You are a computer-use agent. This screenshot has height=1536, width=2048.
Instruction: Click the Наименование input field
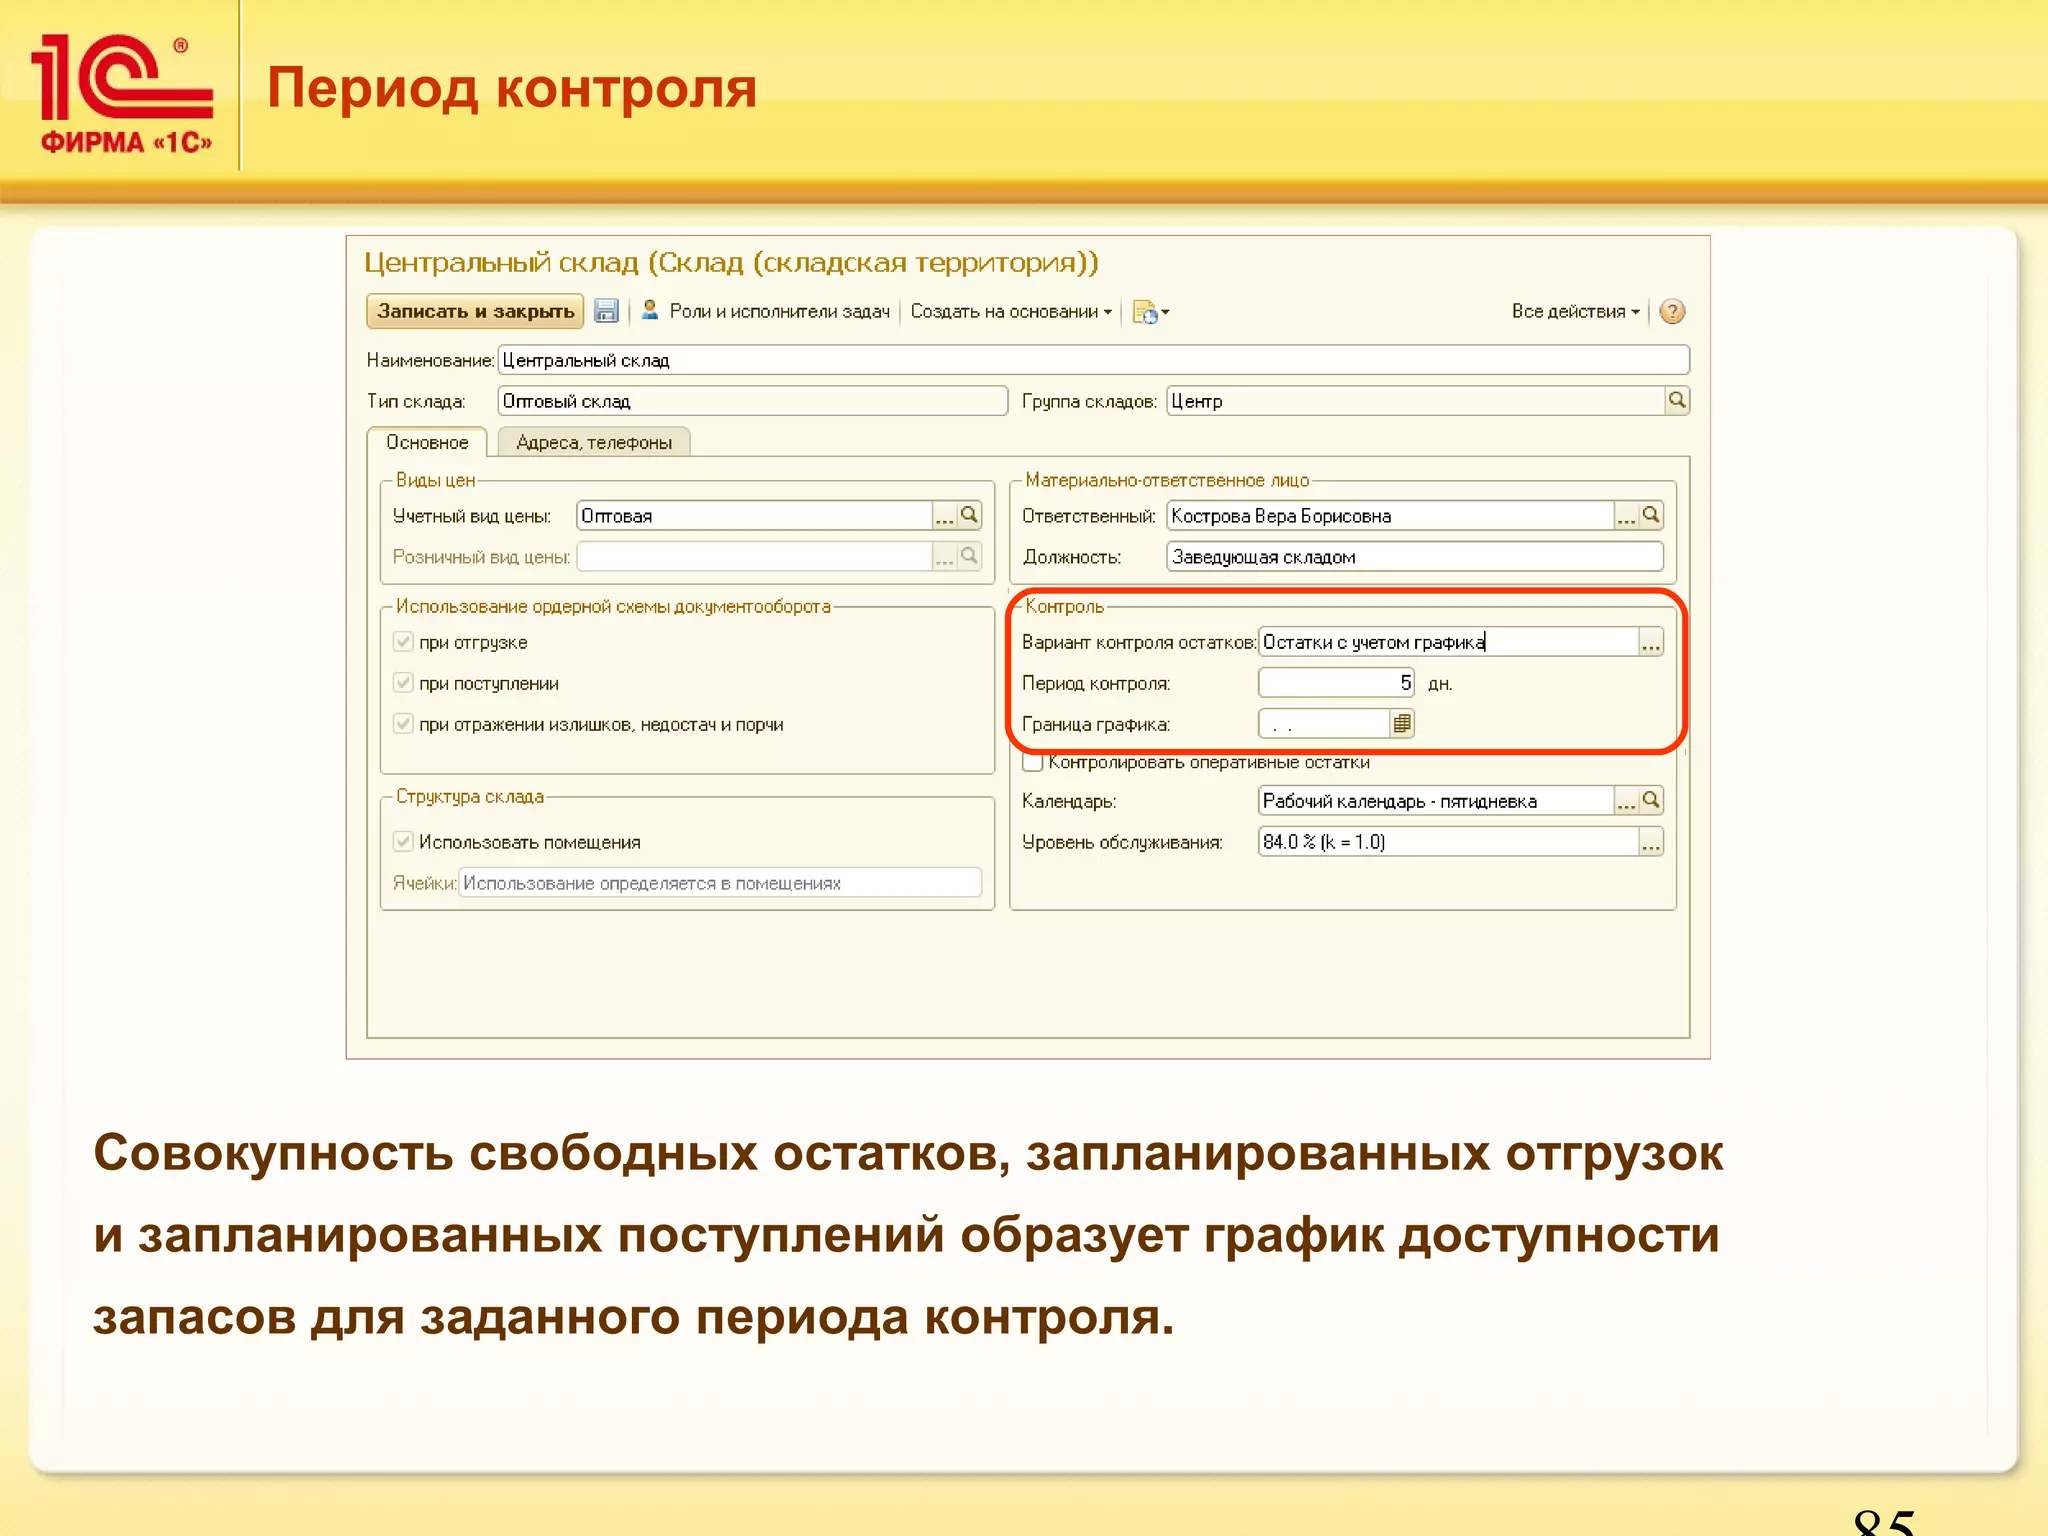(1093, 360)
